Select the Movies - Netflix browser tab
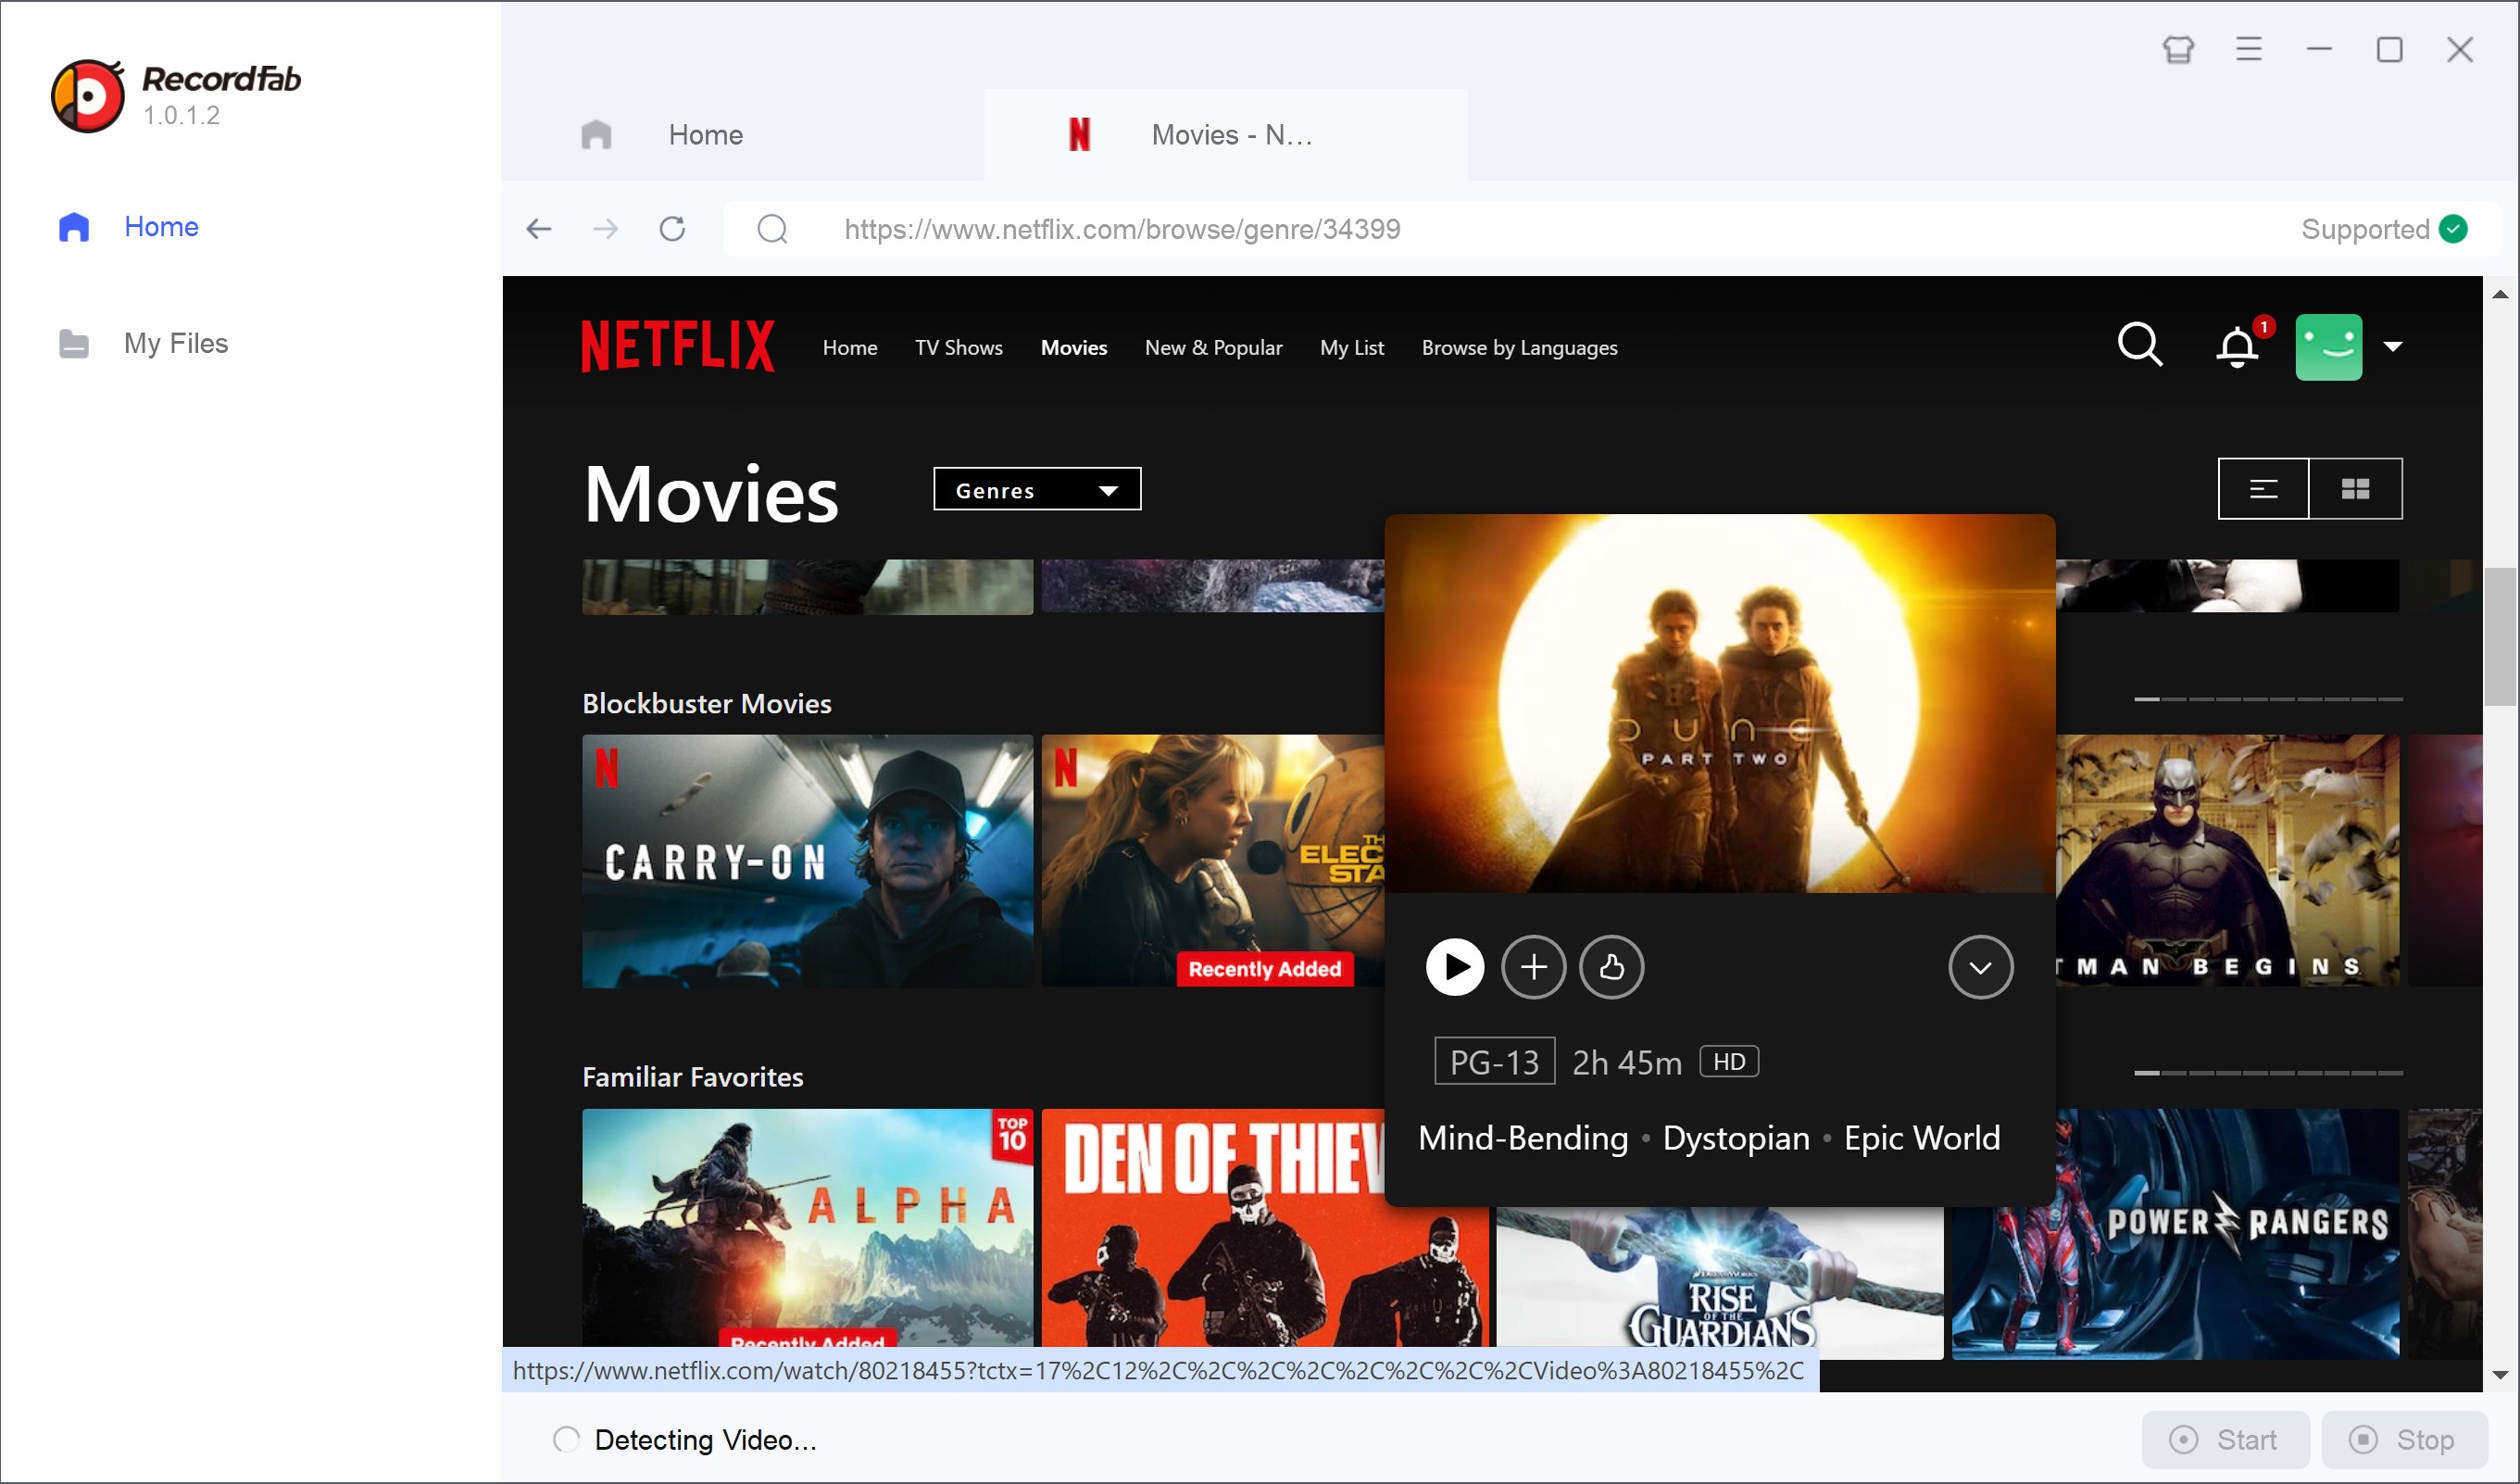2520x1484 pixels. coord(1226,135)
